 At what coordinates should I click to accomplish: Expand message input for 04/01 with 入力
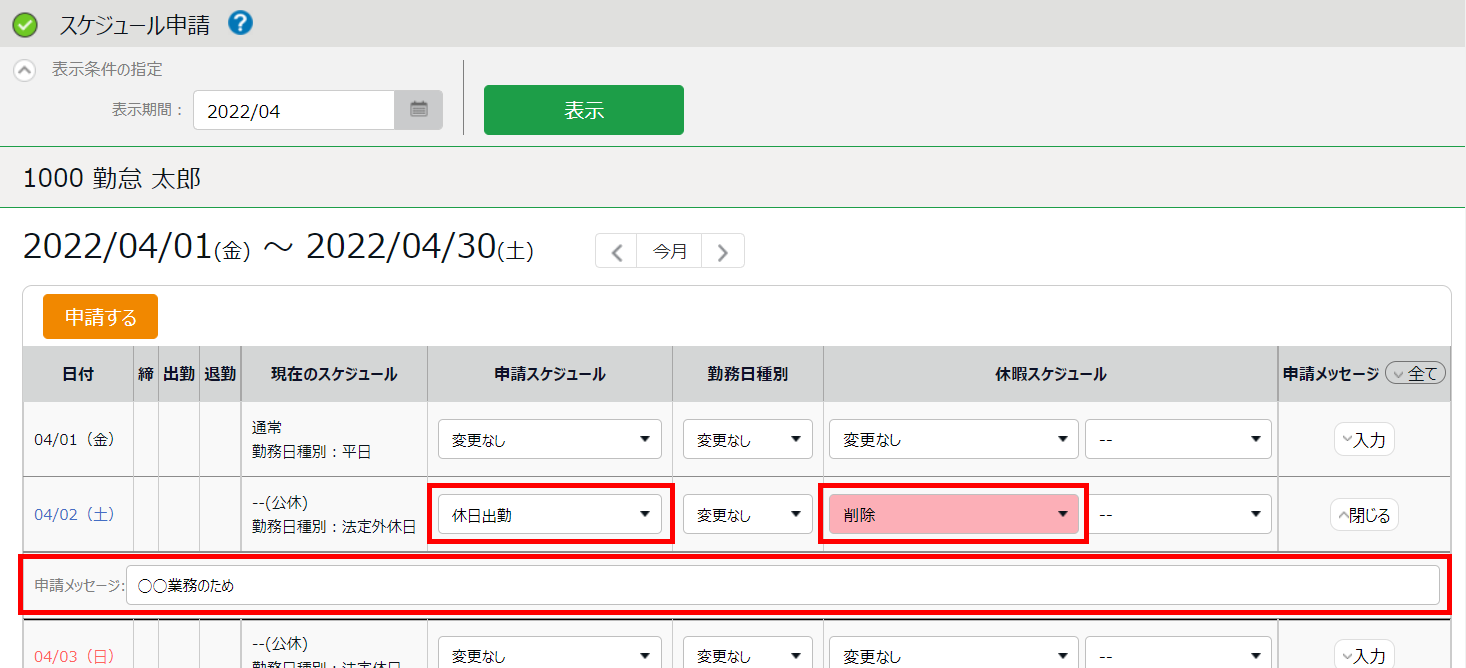pos(1364,439)
